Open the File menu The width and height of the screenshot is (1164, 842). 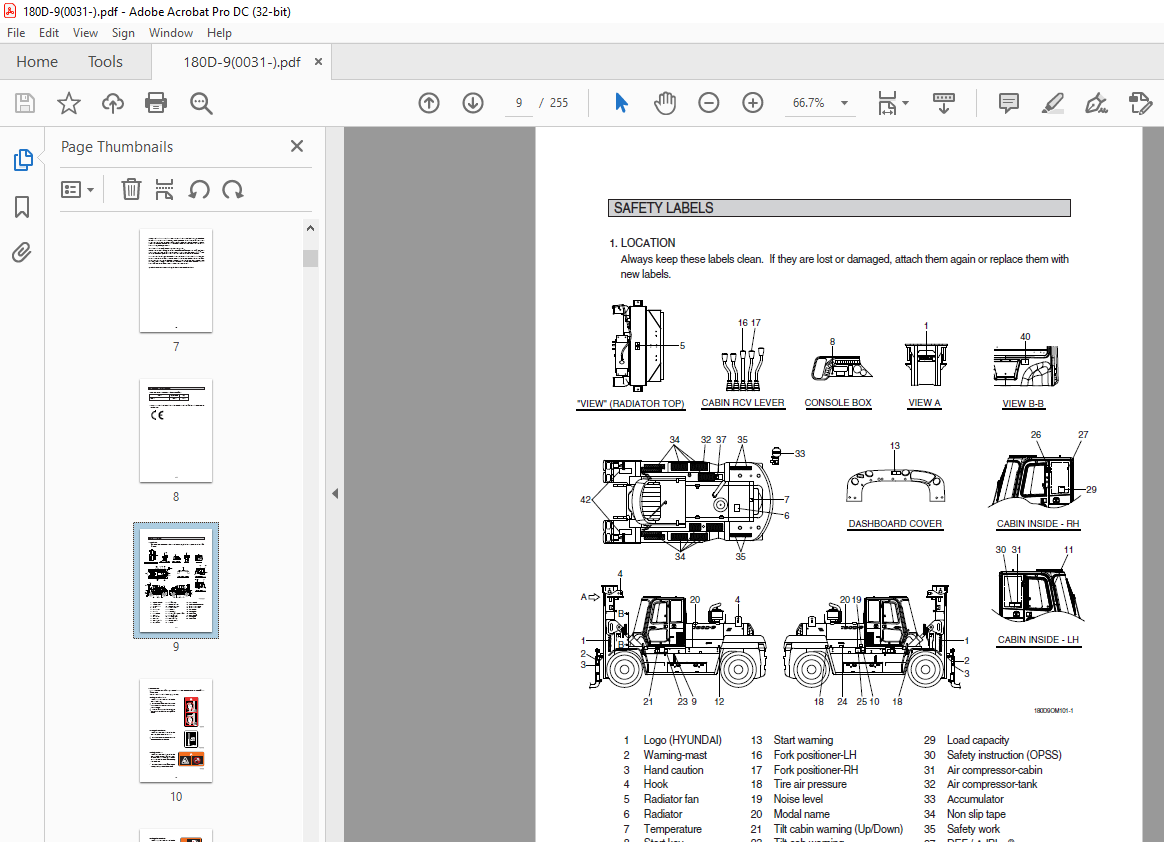tap(16, 33)
